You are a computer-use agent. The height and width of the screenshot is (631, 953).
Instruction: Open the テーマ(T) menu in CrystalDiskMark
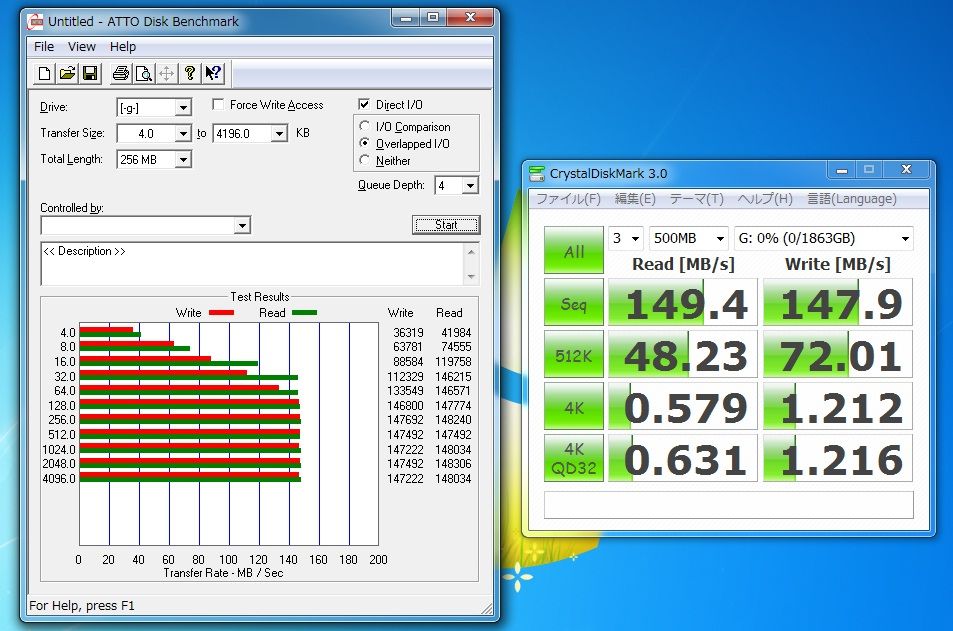(697, 199)
